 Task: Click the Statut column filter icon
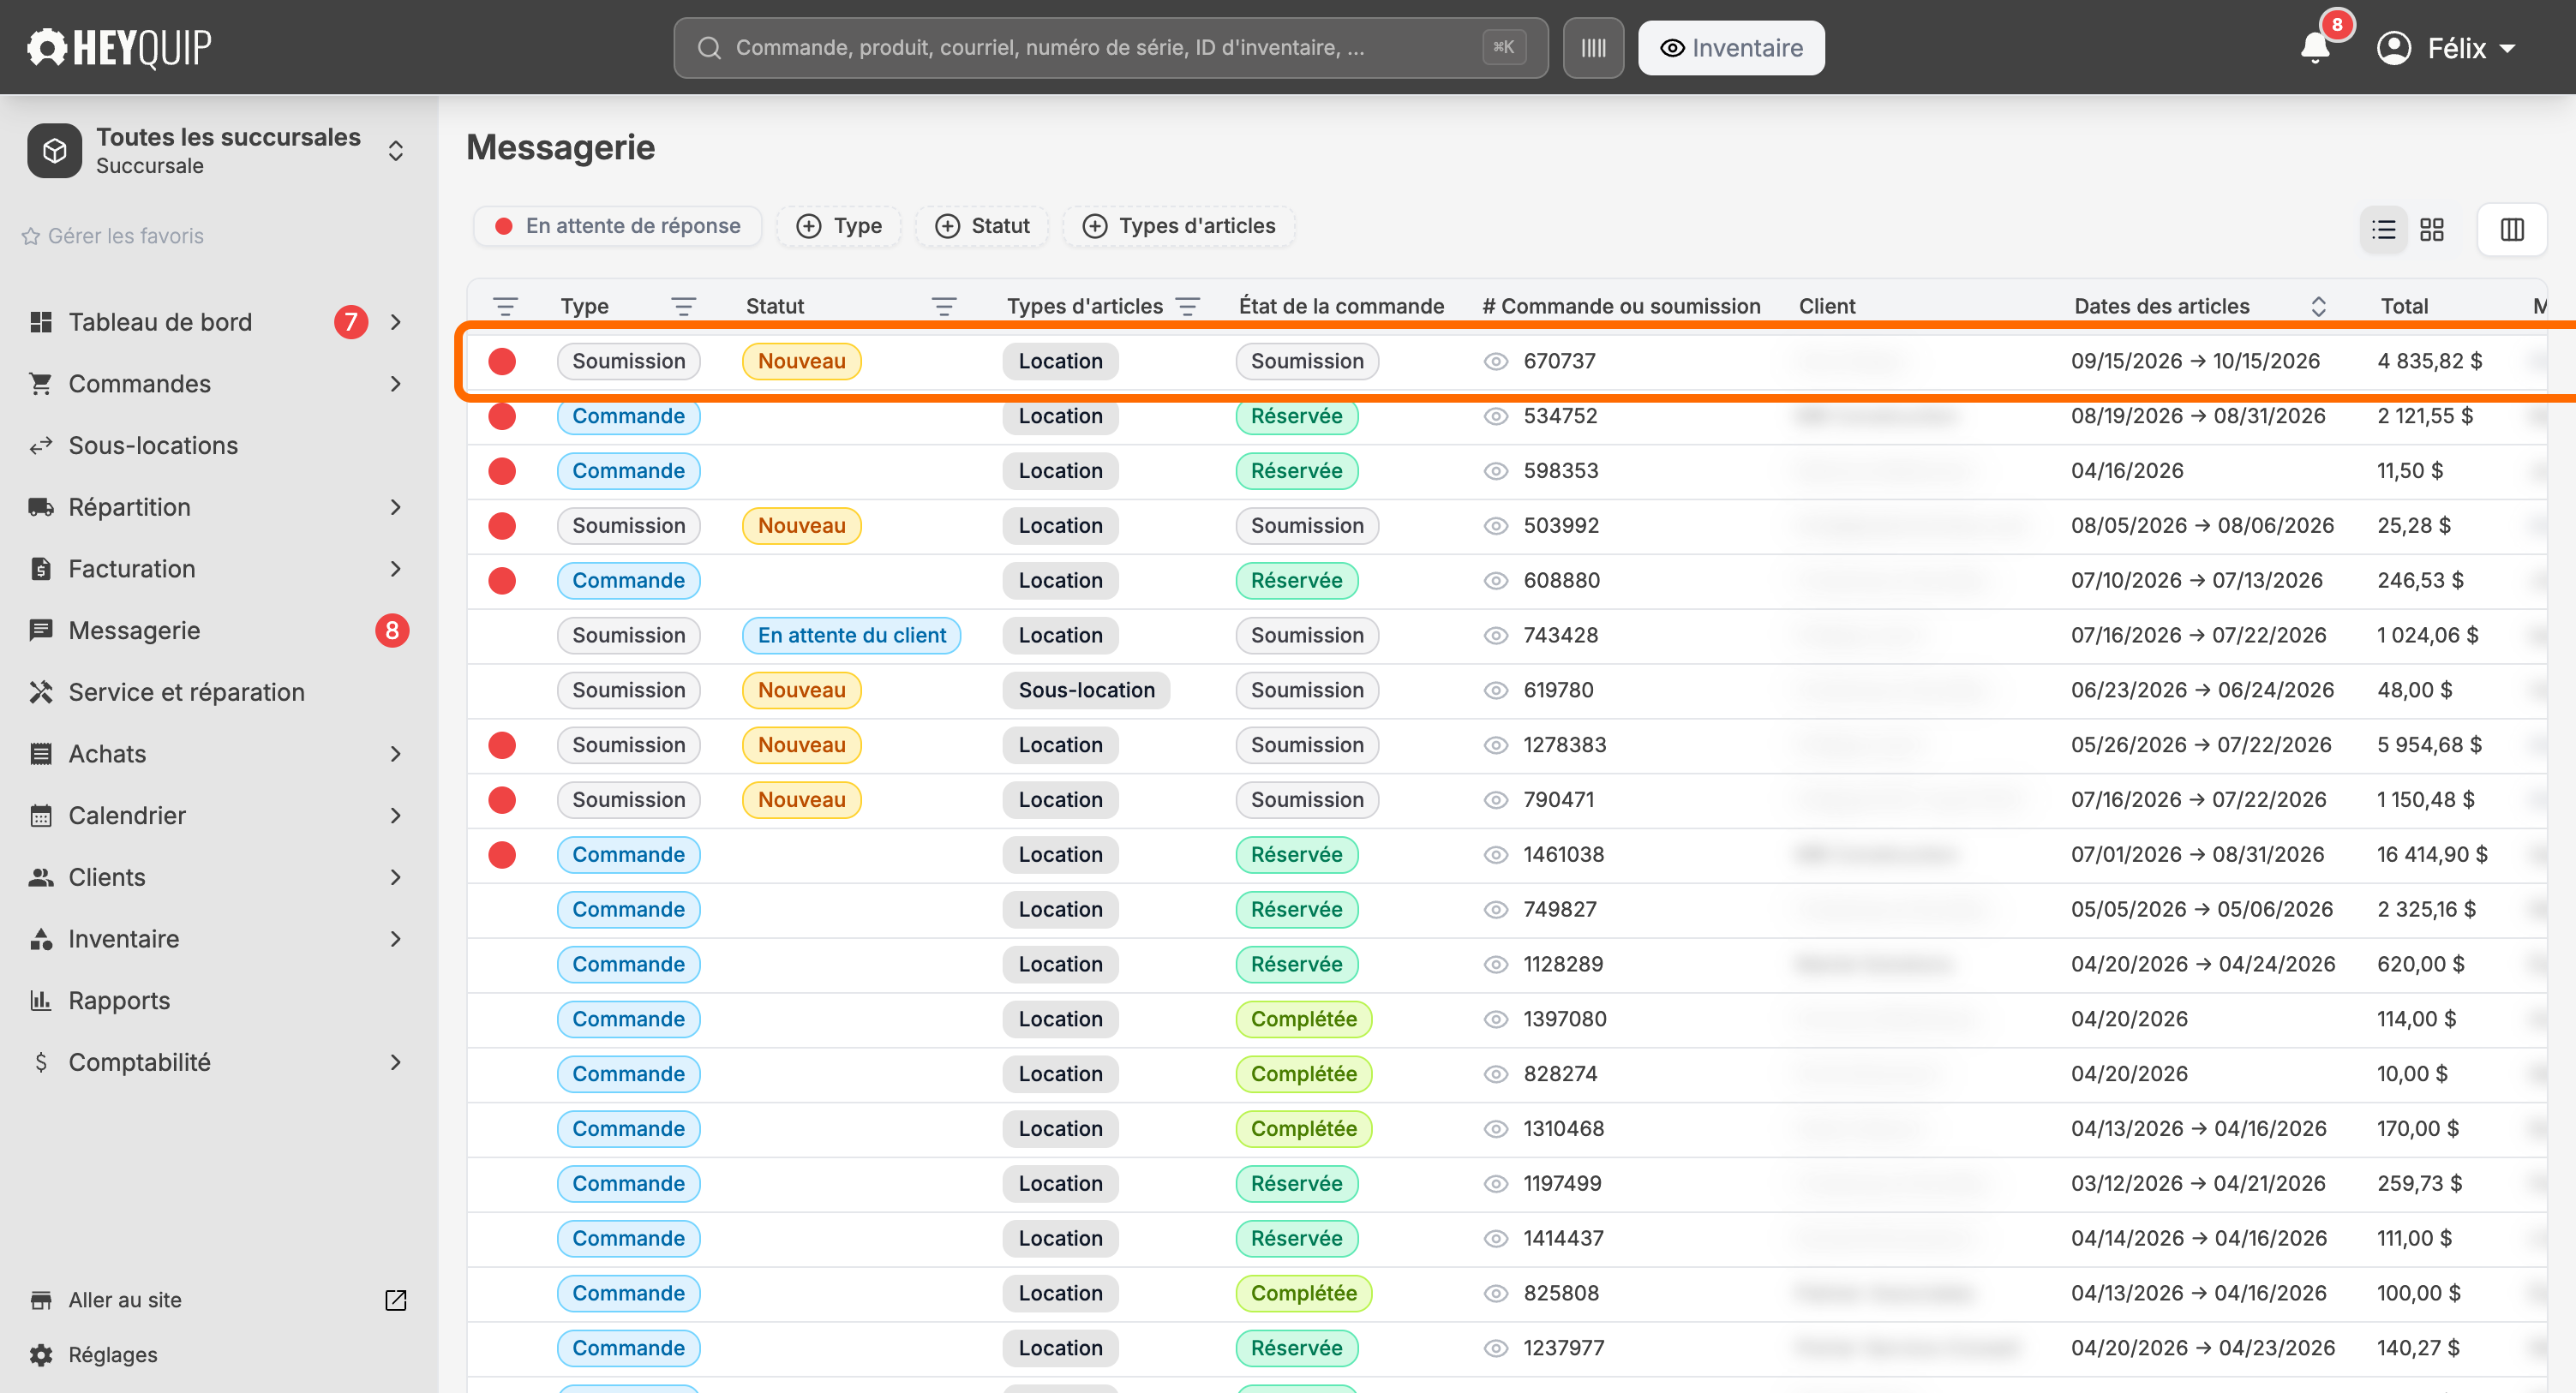pos(944,306)
